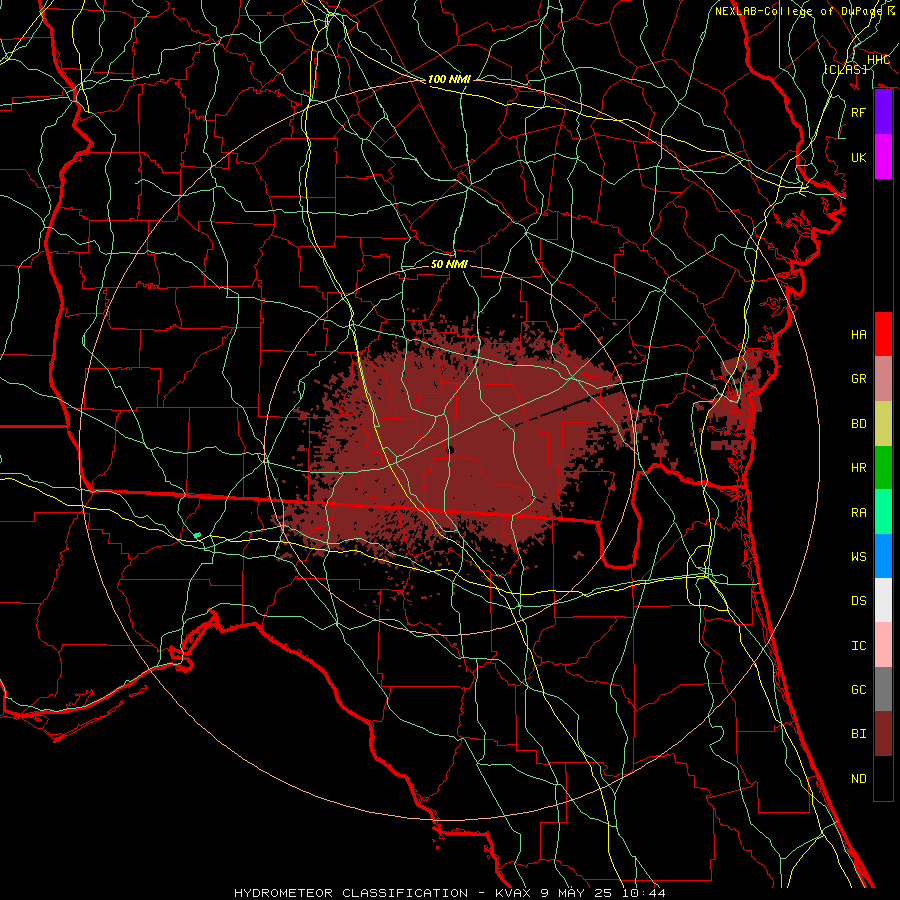Click the "(CLAS)" legend heading

point(846,69)
